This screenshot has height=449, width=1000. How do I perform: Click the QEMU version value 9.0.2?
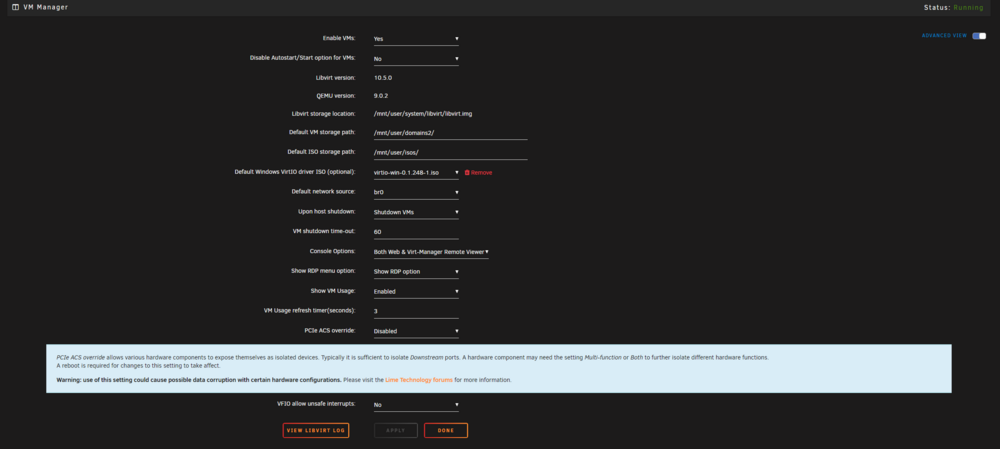click(381, 96)
